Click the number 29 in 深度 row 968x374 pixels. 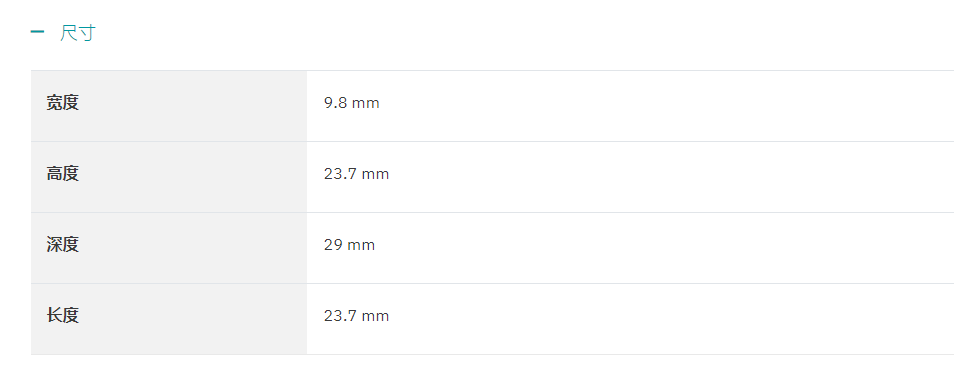pos(333,245)
